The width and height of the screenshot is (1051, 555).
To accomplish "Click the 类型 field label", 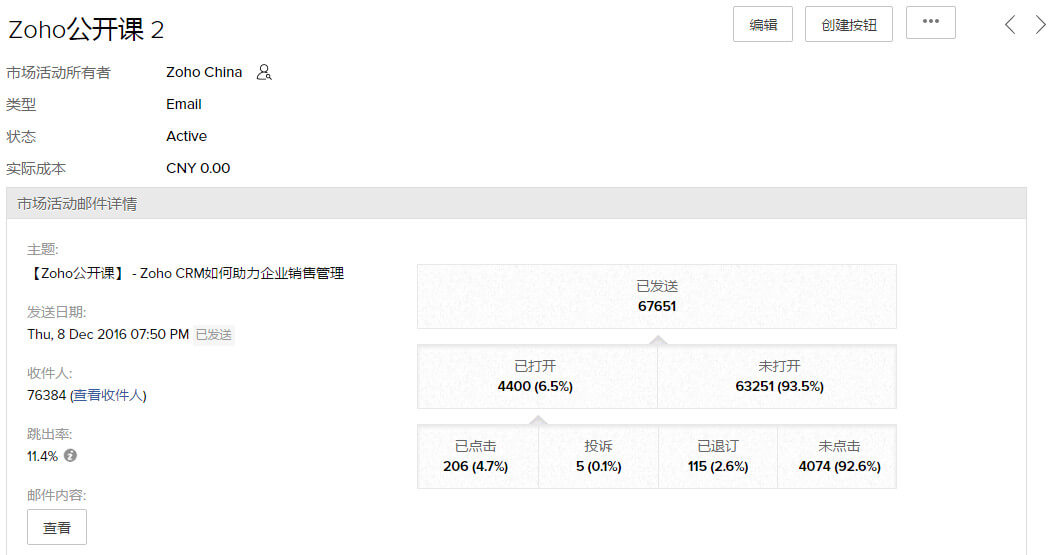I will coord(21,105).
